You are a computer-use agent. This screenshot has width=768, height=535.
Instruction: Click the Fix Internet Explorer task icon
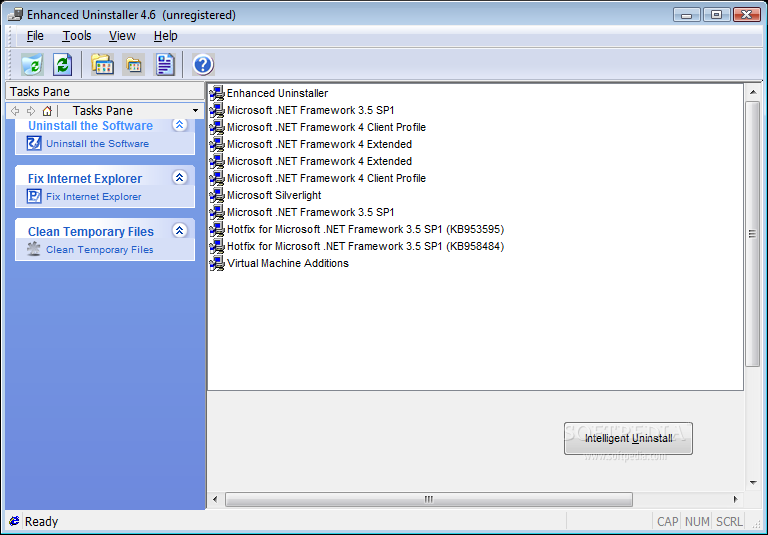34,196
